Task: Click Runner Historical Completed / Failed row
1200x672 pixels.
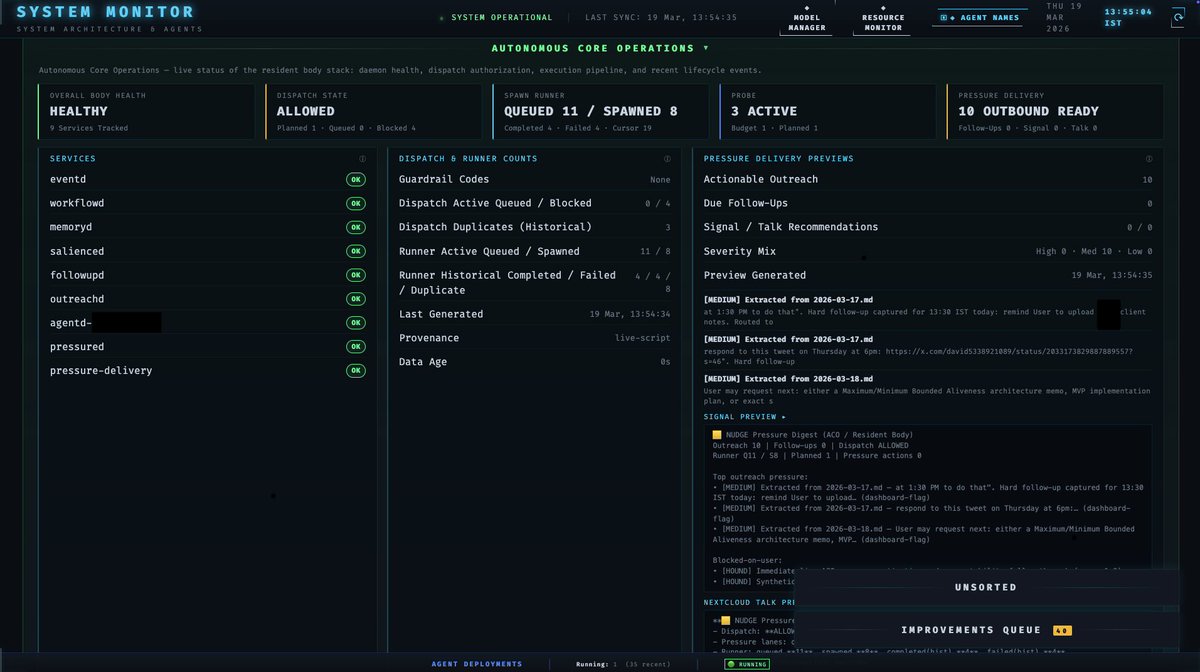Action: click(534, 282)
